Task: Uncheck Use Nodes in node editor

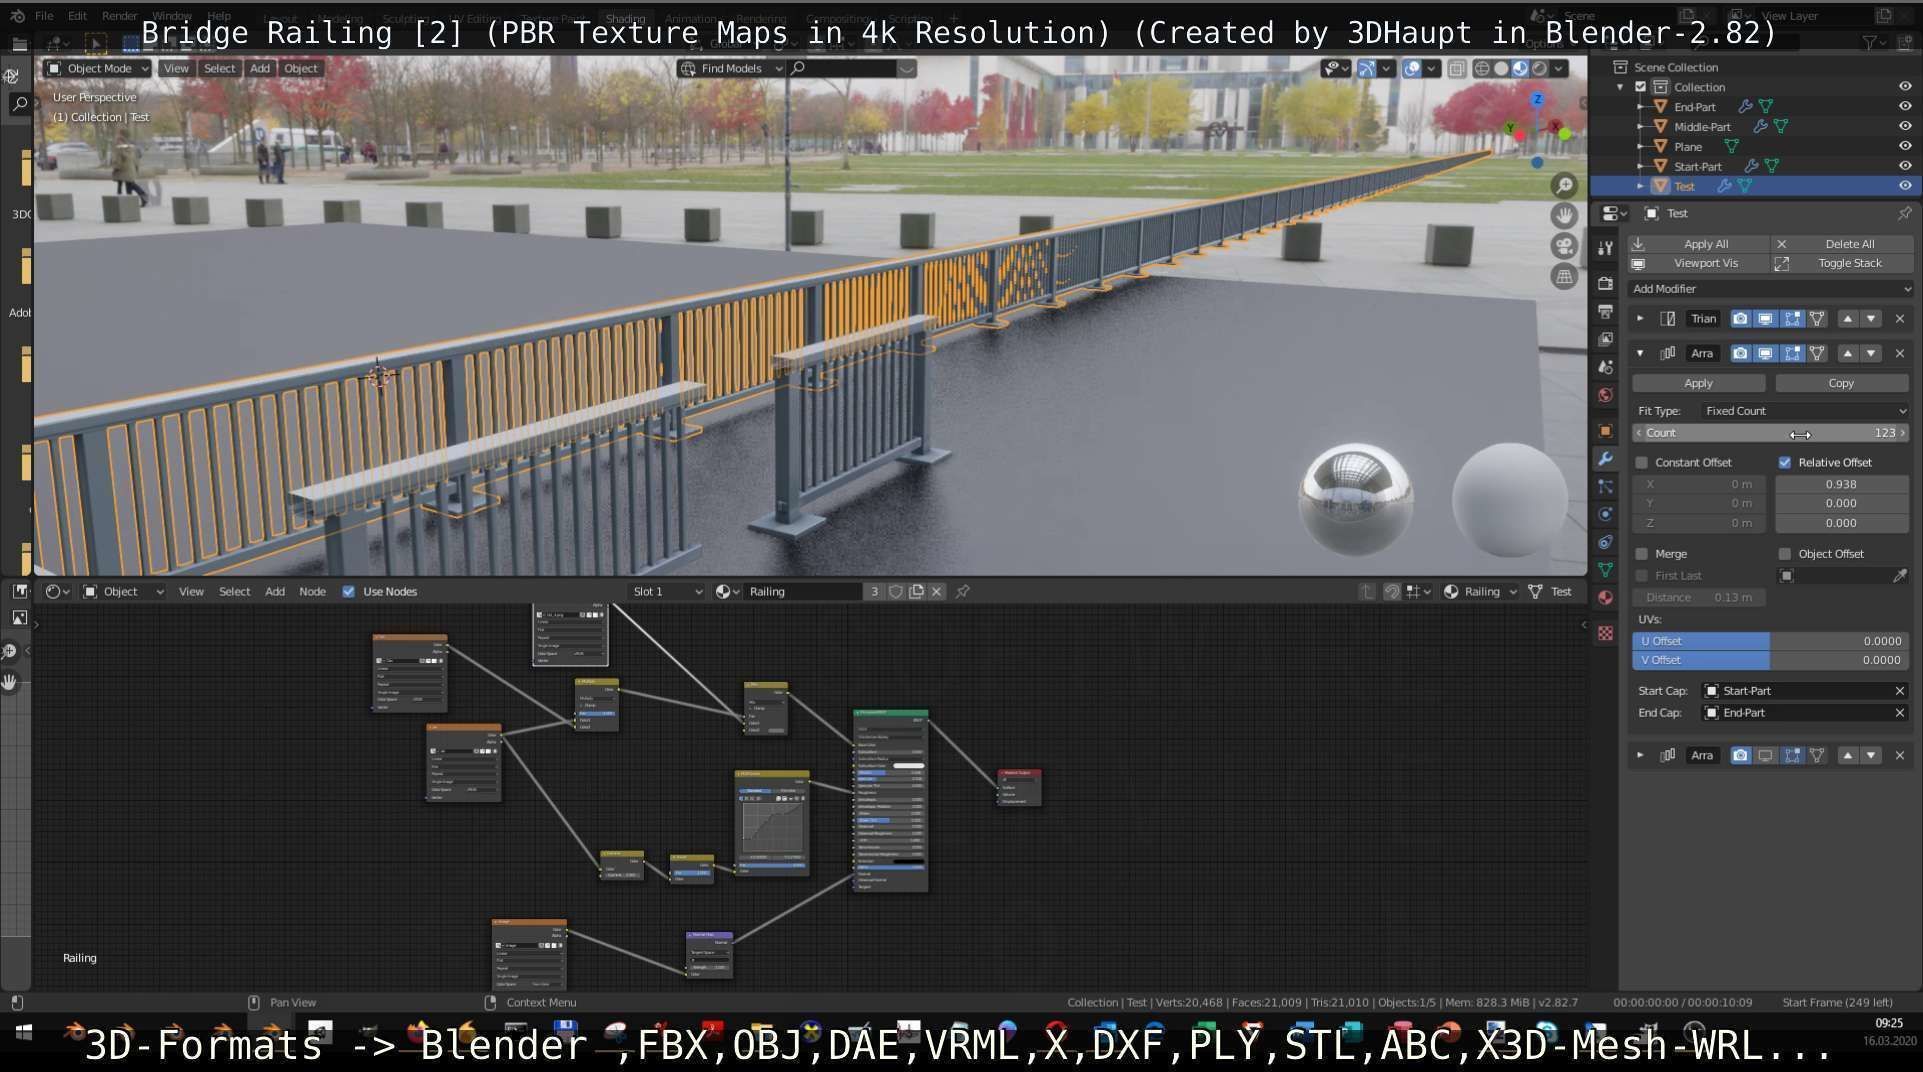Action: [x=348, y=592]
